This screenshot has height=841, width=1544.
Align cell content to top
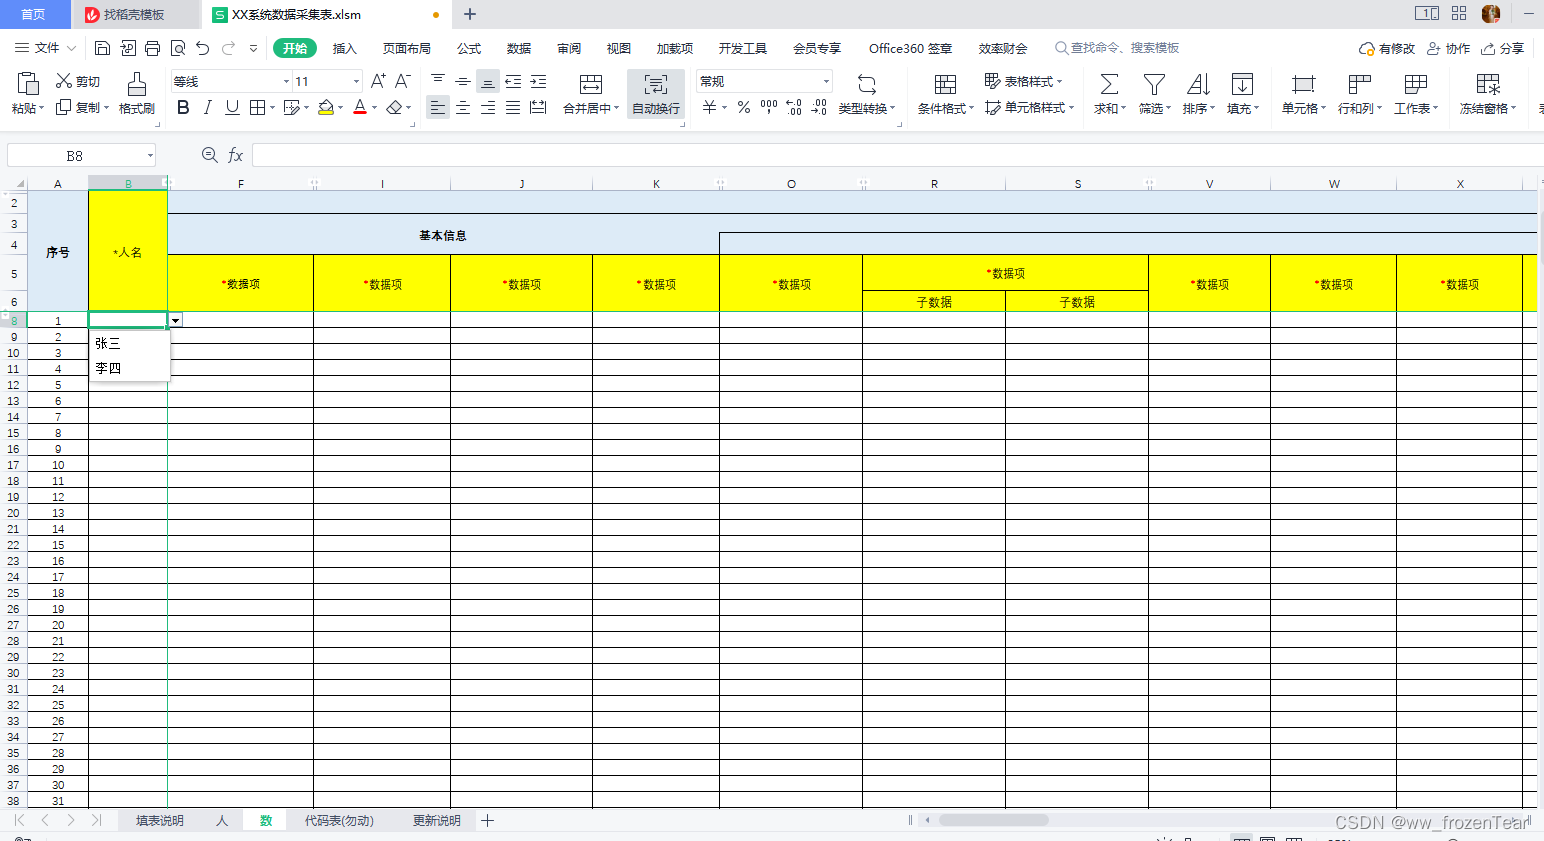click(x=438, y=81)
